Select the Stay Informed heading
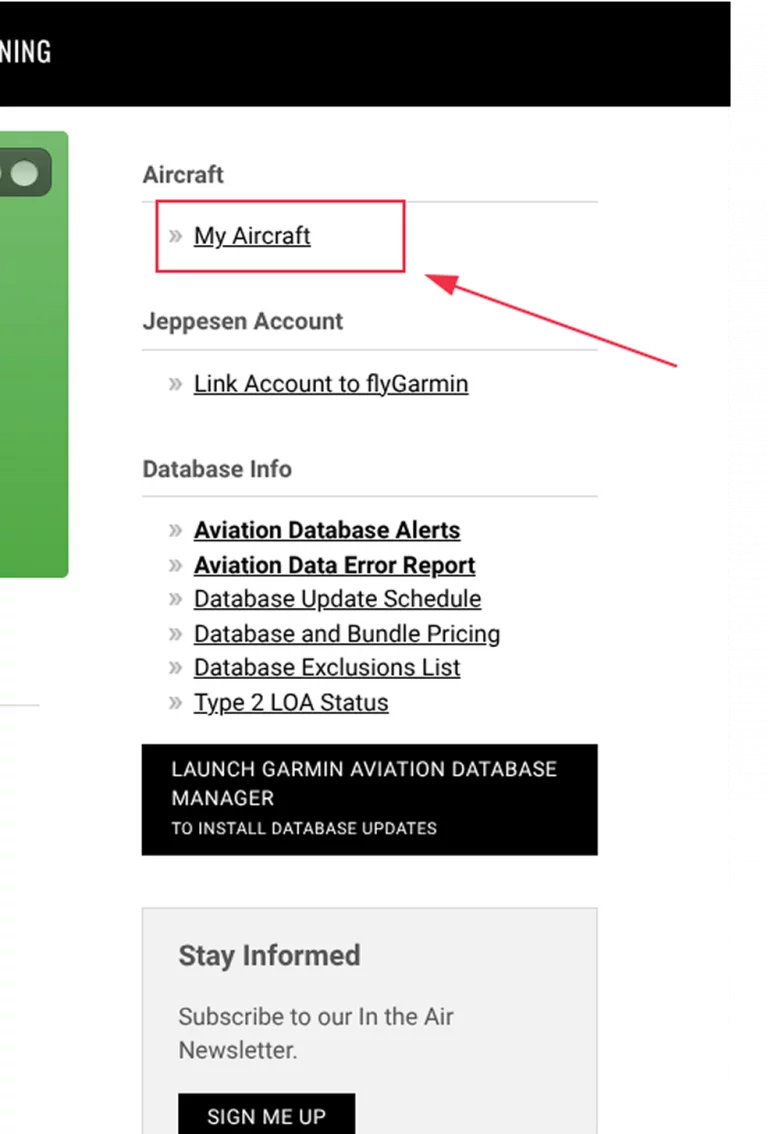 pos(269,955)
